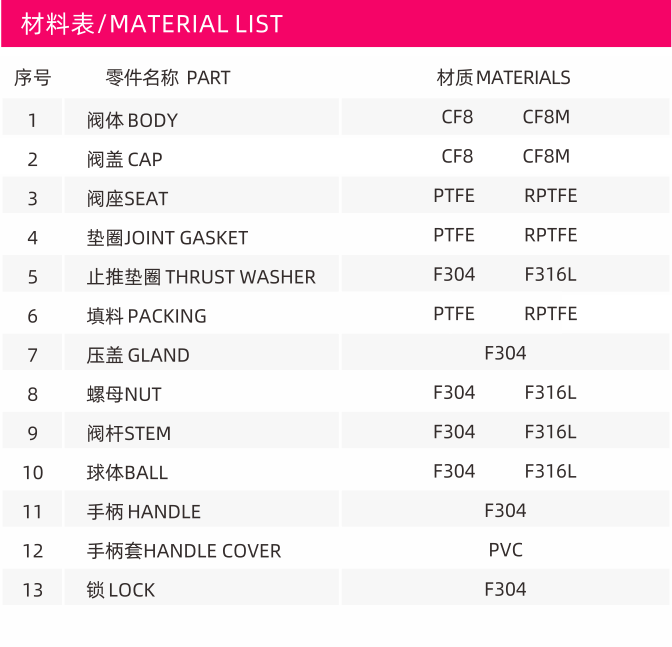Select the SEAT part row

click(x=336, y=195)
